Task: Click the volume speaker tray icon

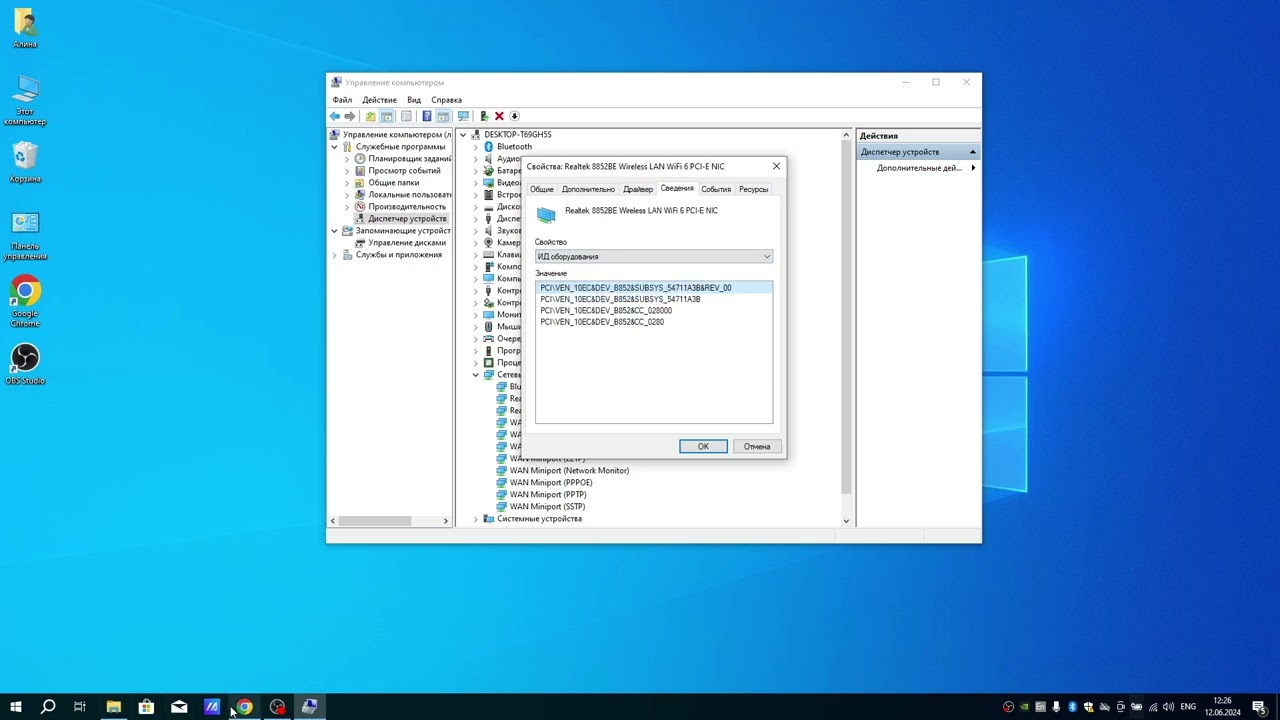Action: click(x=1168, y=707)
